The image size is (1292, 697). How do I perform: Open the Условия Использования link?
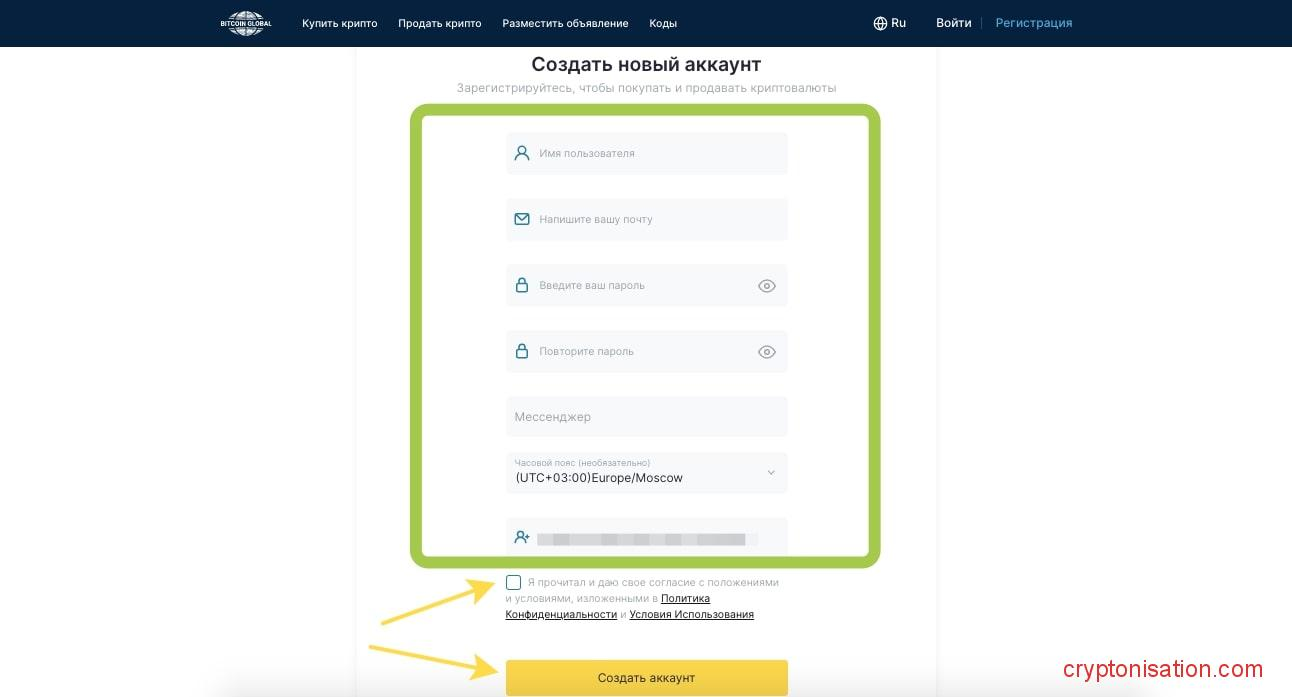click(x=691, y=614)
